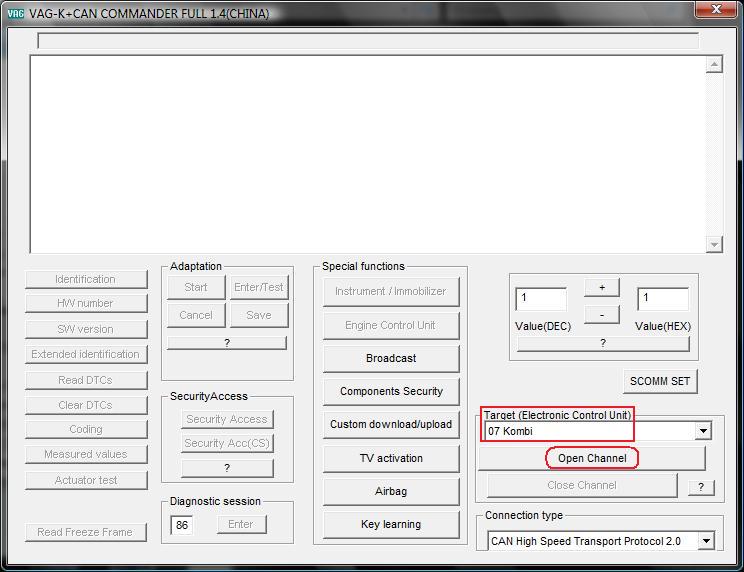The height and width of the screenshot is (572, 744).
Task: Click the Coding button
Action: click(x=86, y=429)
